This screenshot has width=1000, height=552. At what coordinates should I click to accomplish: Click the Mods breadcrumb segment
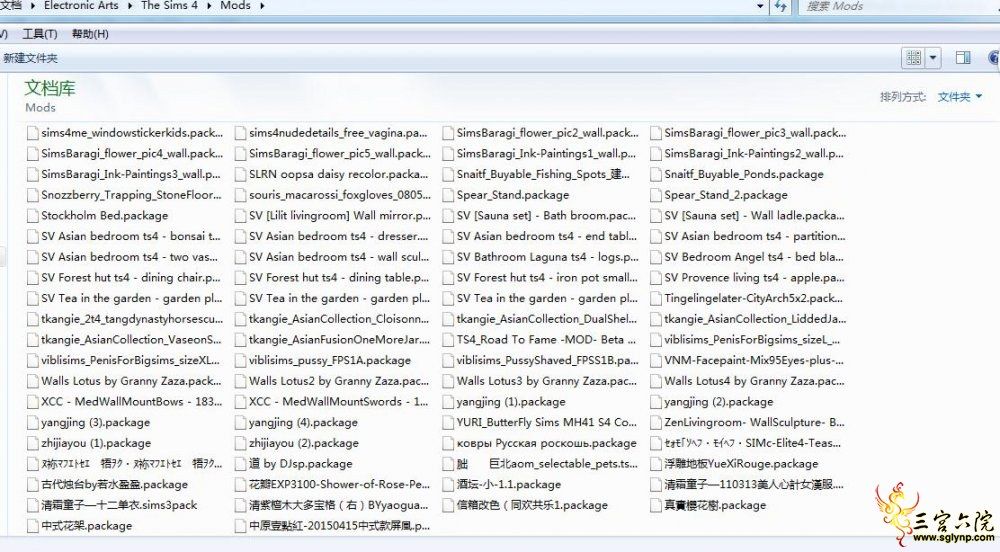(235, 6)
